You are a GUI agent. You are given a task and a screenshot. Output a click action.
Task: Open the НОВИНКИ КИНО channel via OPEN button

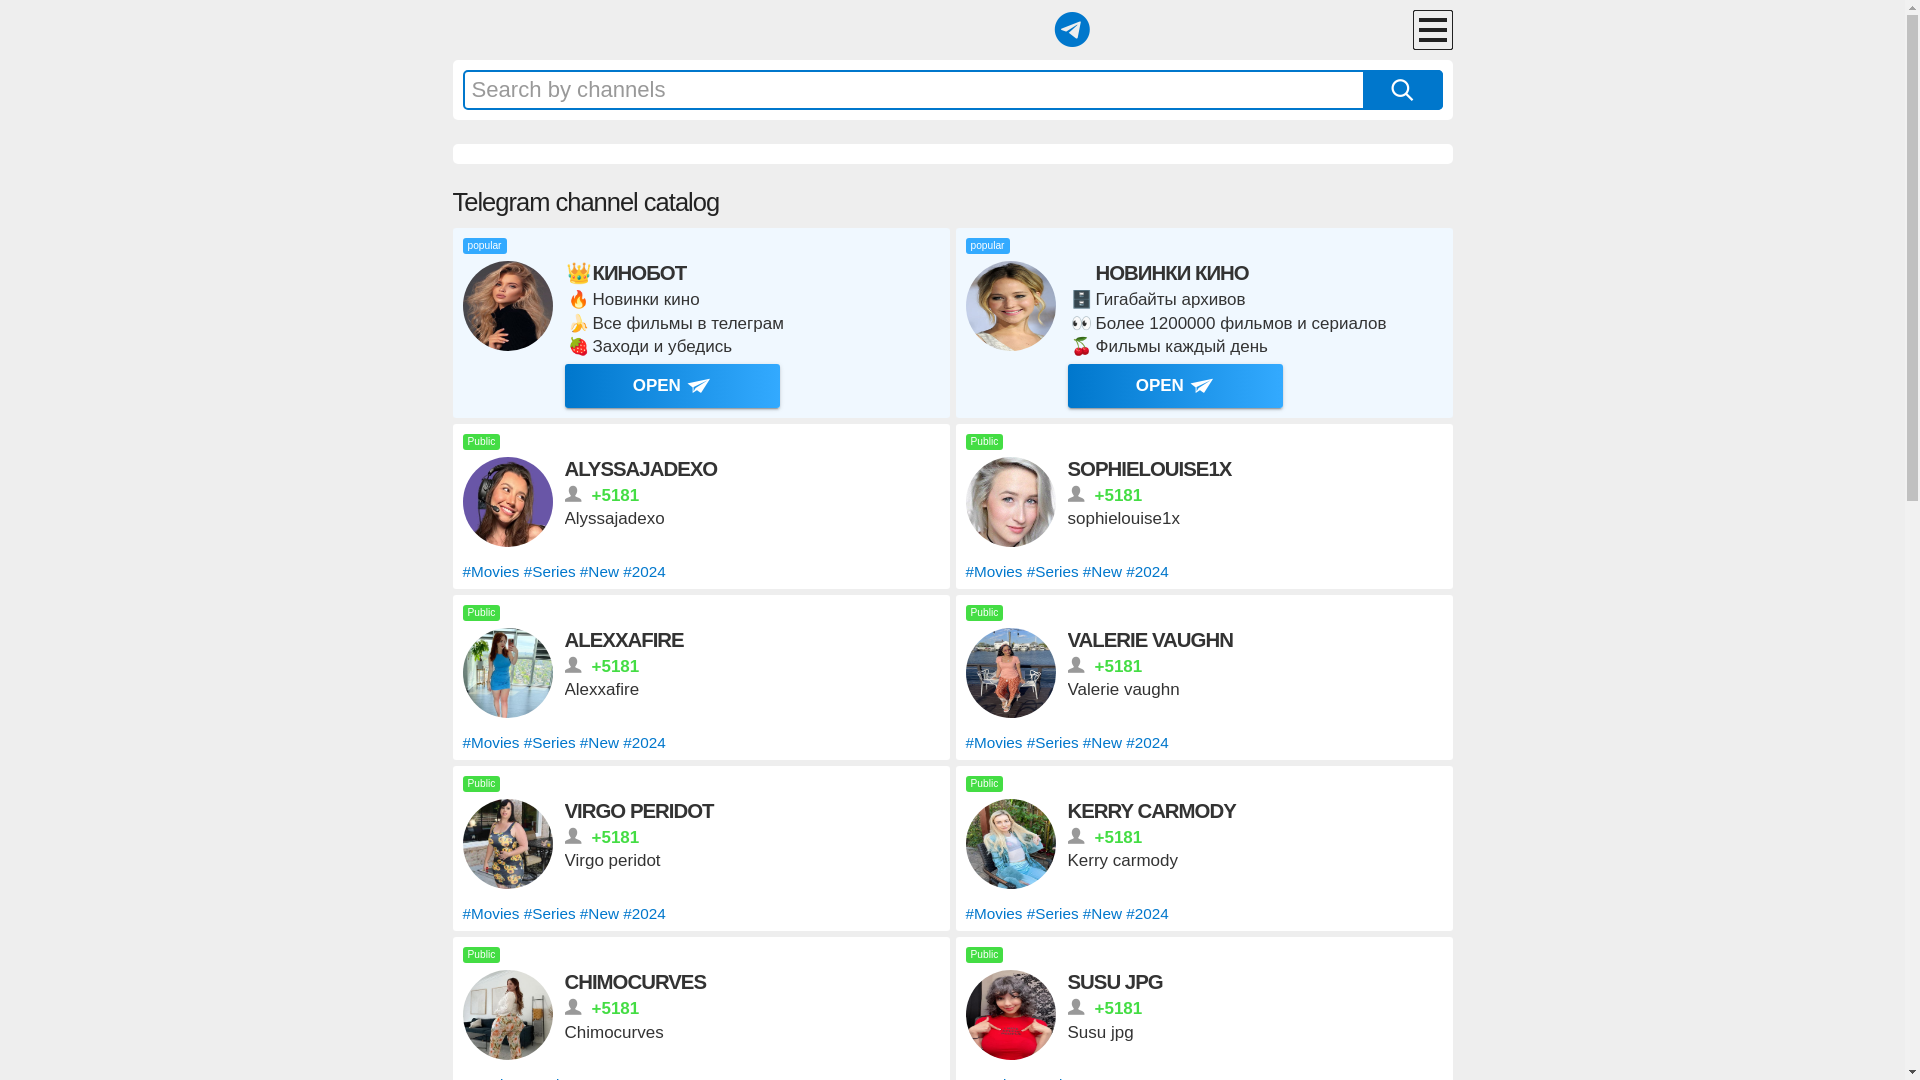coord(1175,386)
